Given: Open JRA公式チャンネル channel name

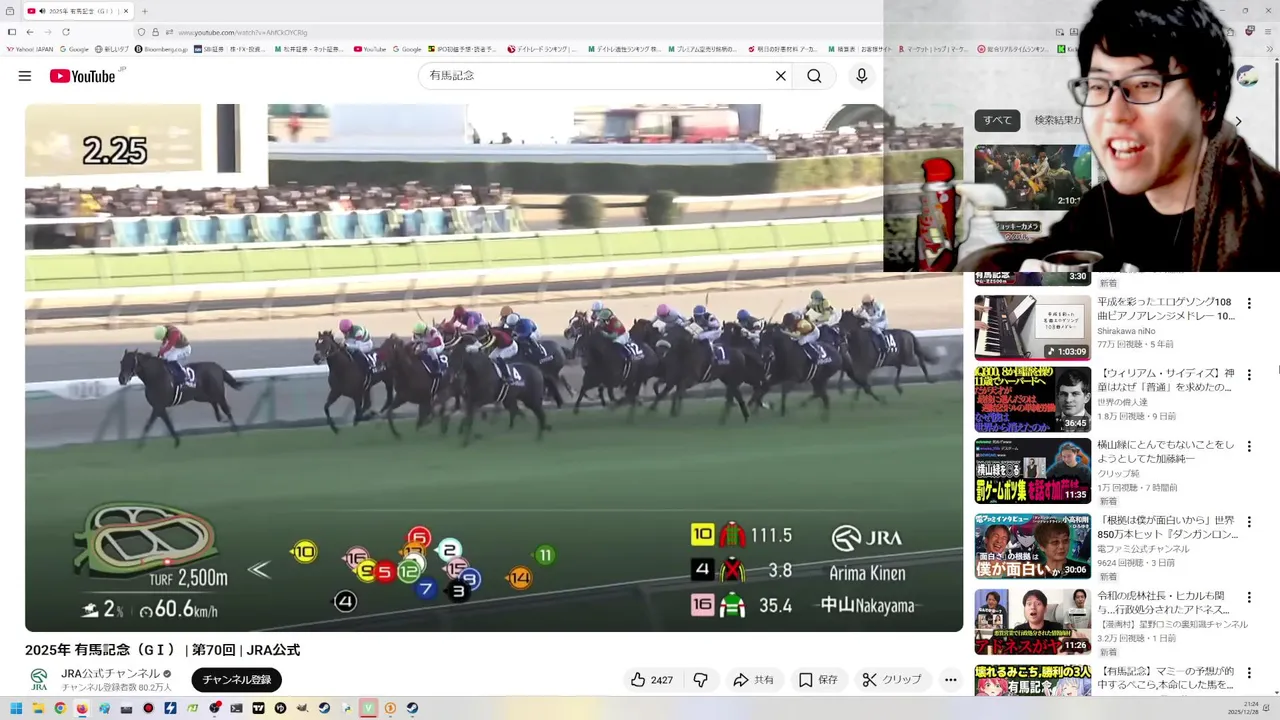Looking at the screenshot, I should [x=110, y=674].
